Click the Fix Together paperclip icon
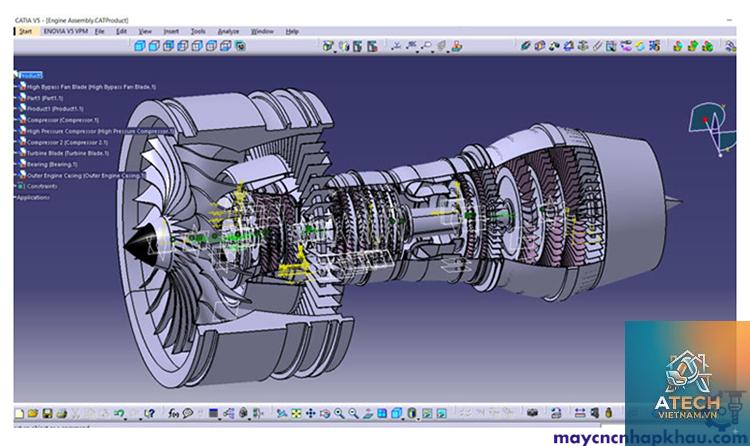Screen dimensions: 750x446 point(597,46)
